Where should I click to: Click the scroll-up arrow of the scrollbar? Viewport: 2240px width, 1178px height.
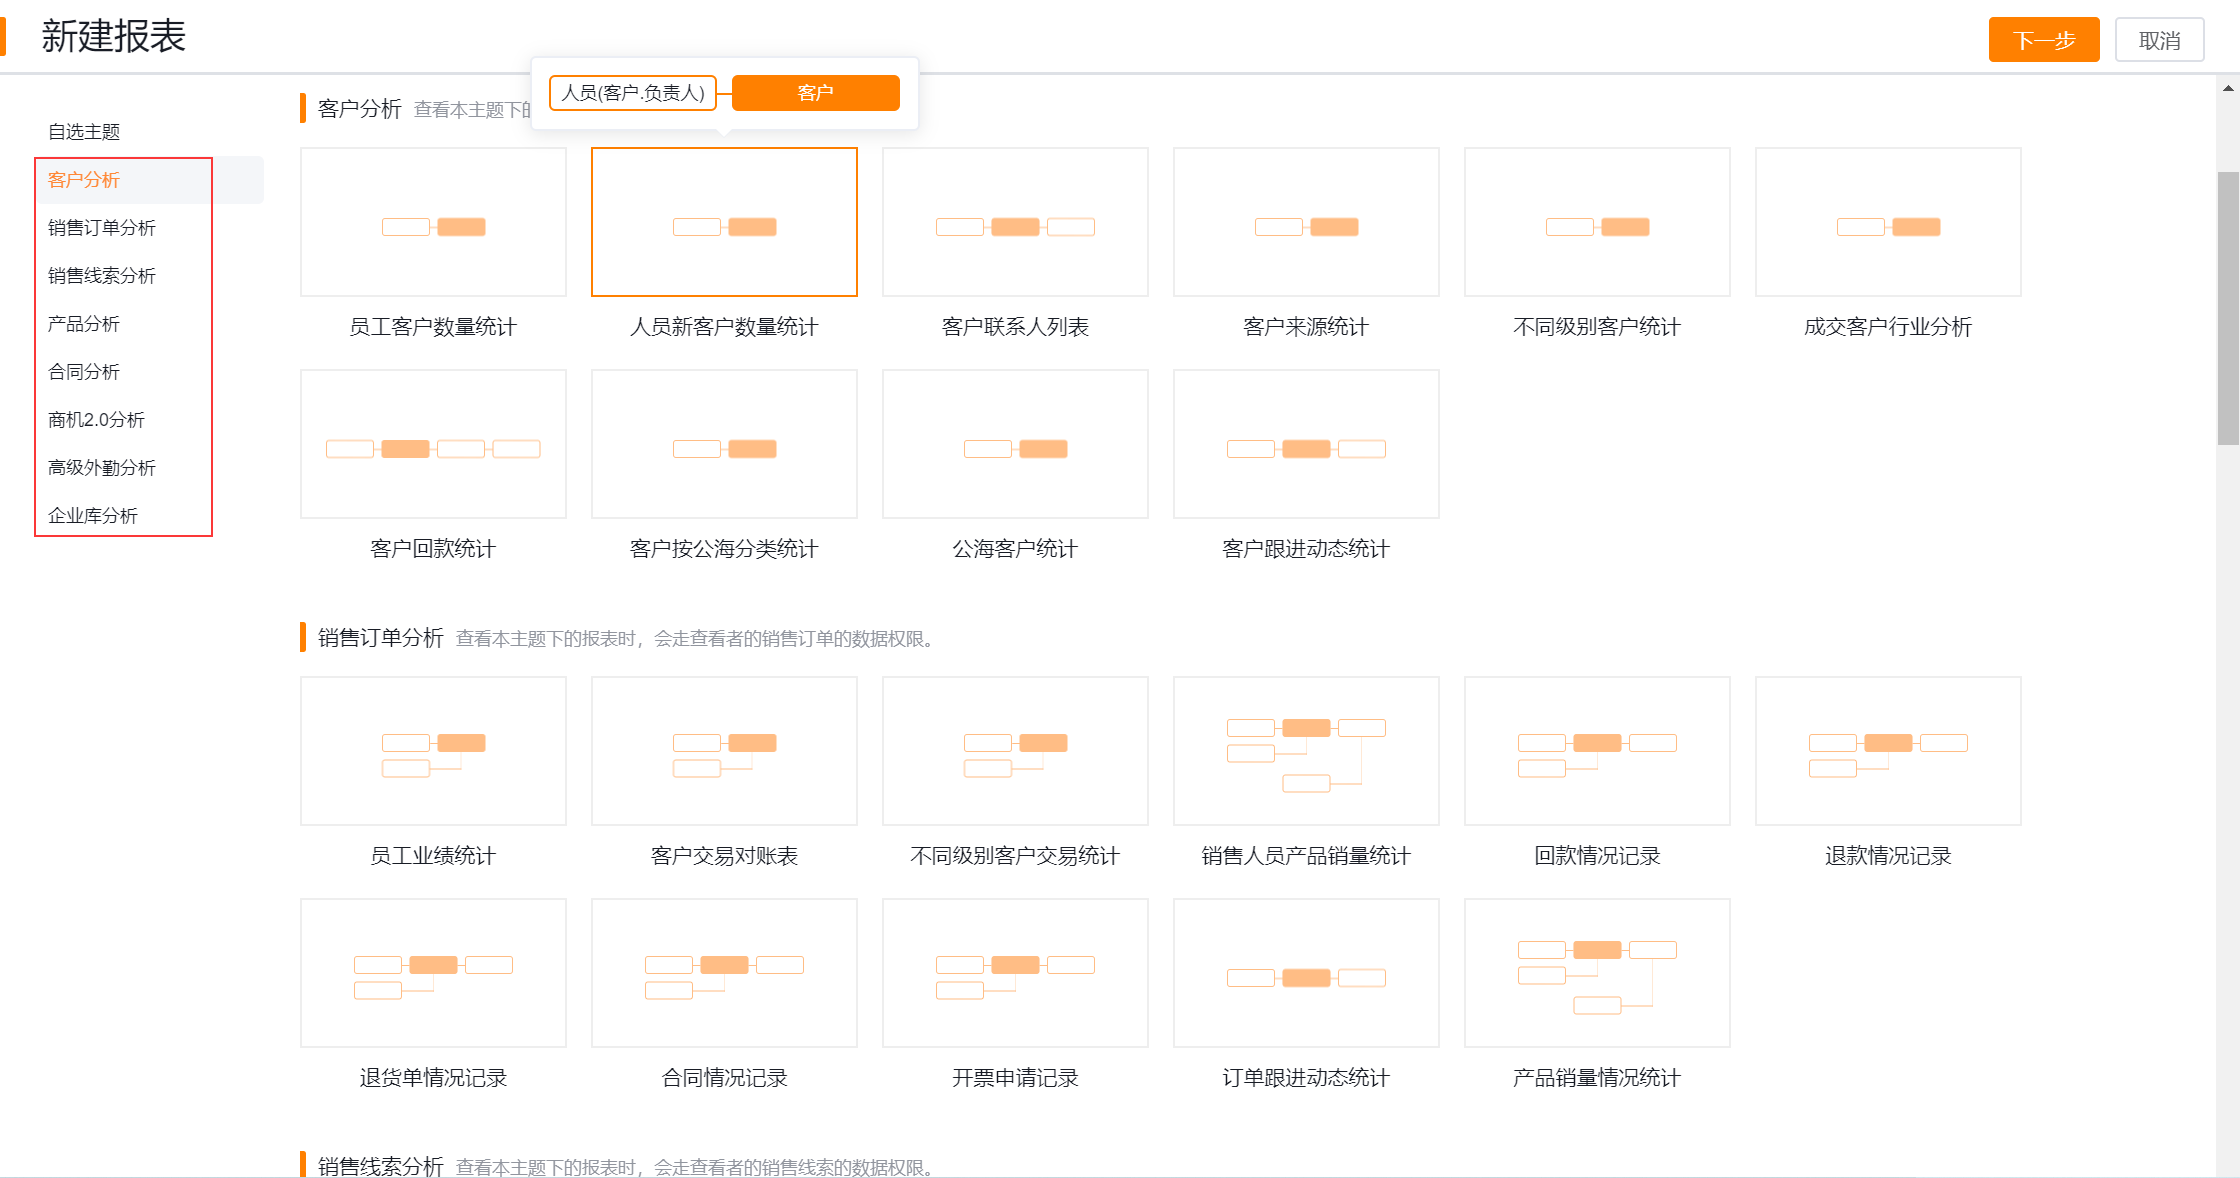(x=2228, y=88)
